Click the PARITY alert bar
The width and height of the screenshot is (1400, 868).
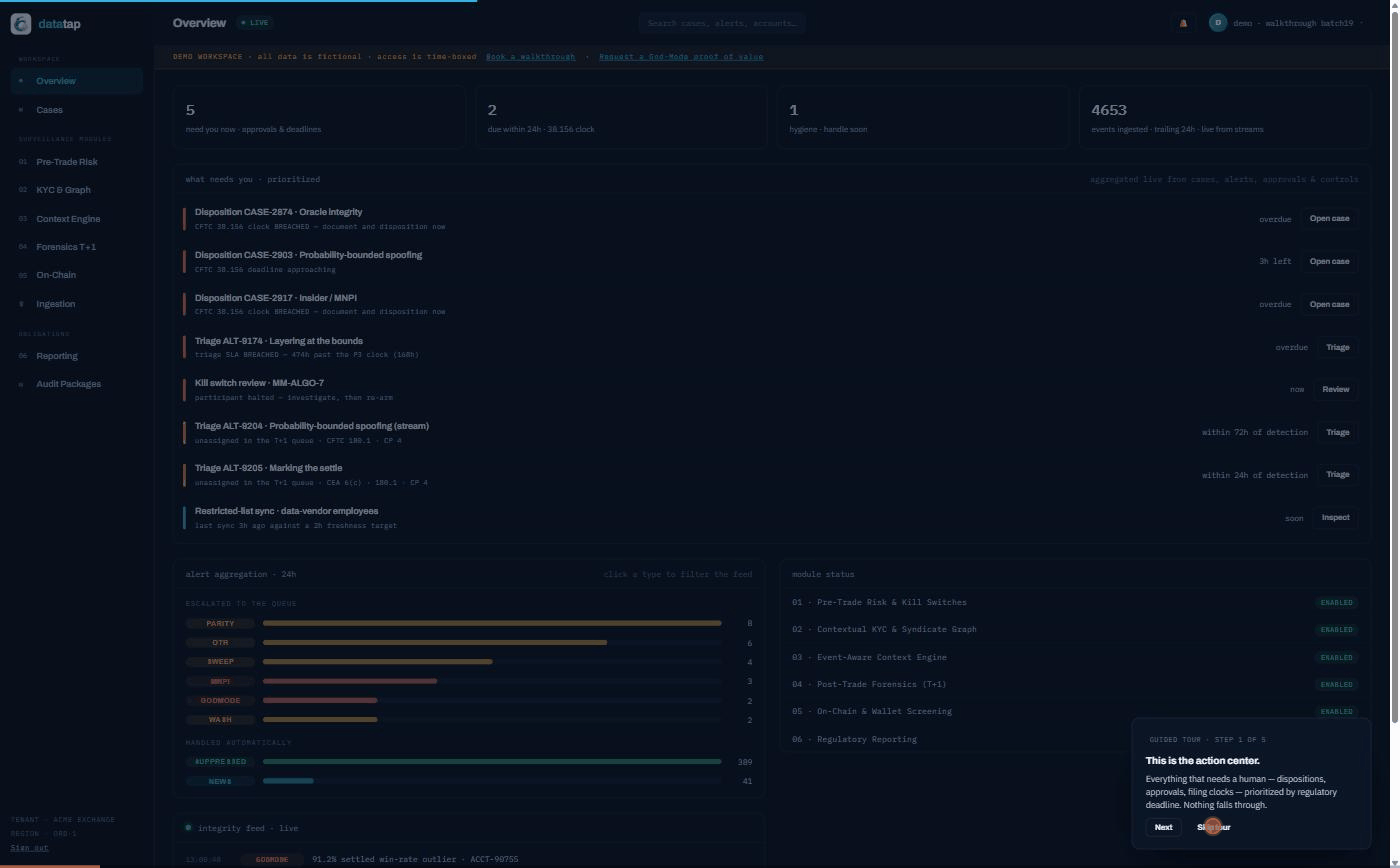point(492,624)
